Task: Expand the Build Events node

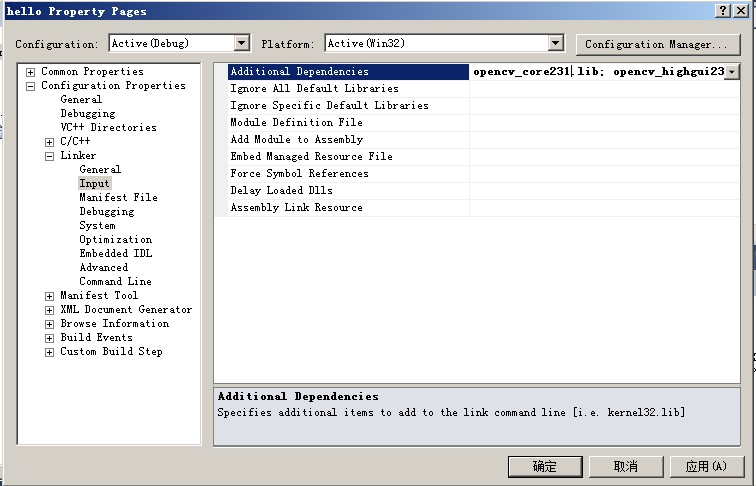Action: pyautogui.click(x=49, y=338)
